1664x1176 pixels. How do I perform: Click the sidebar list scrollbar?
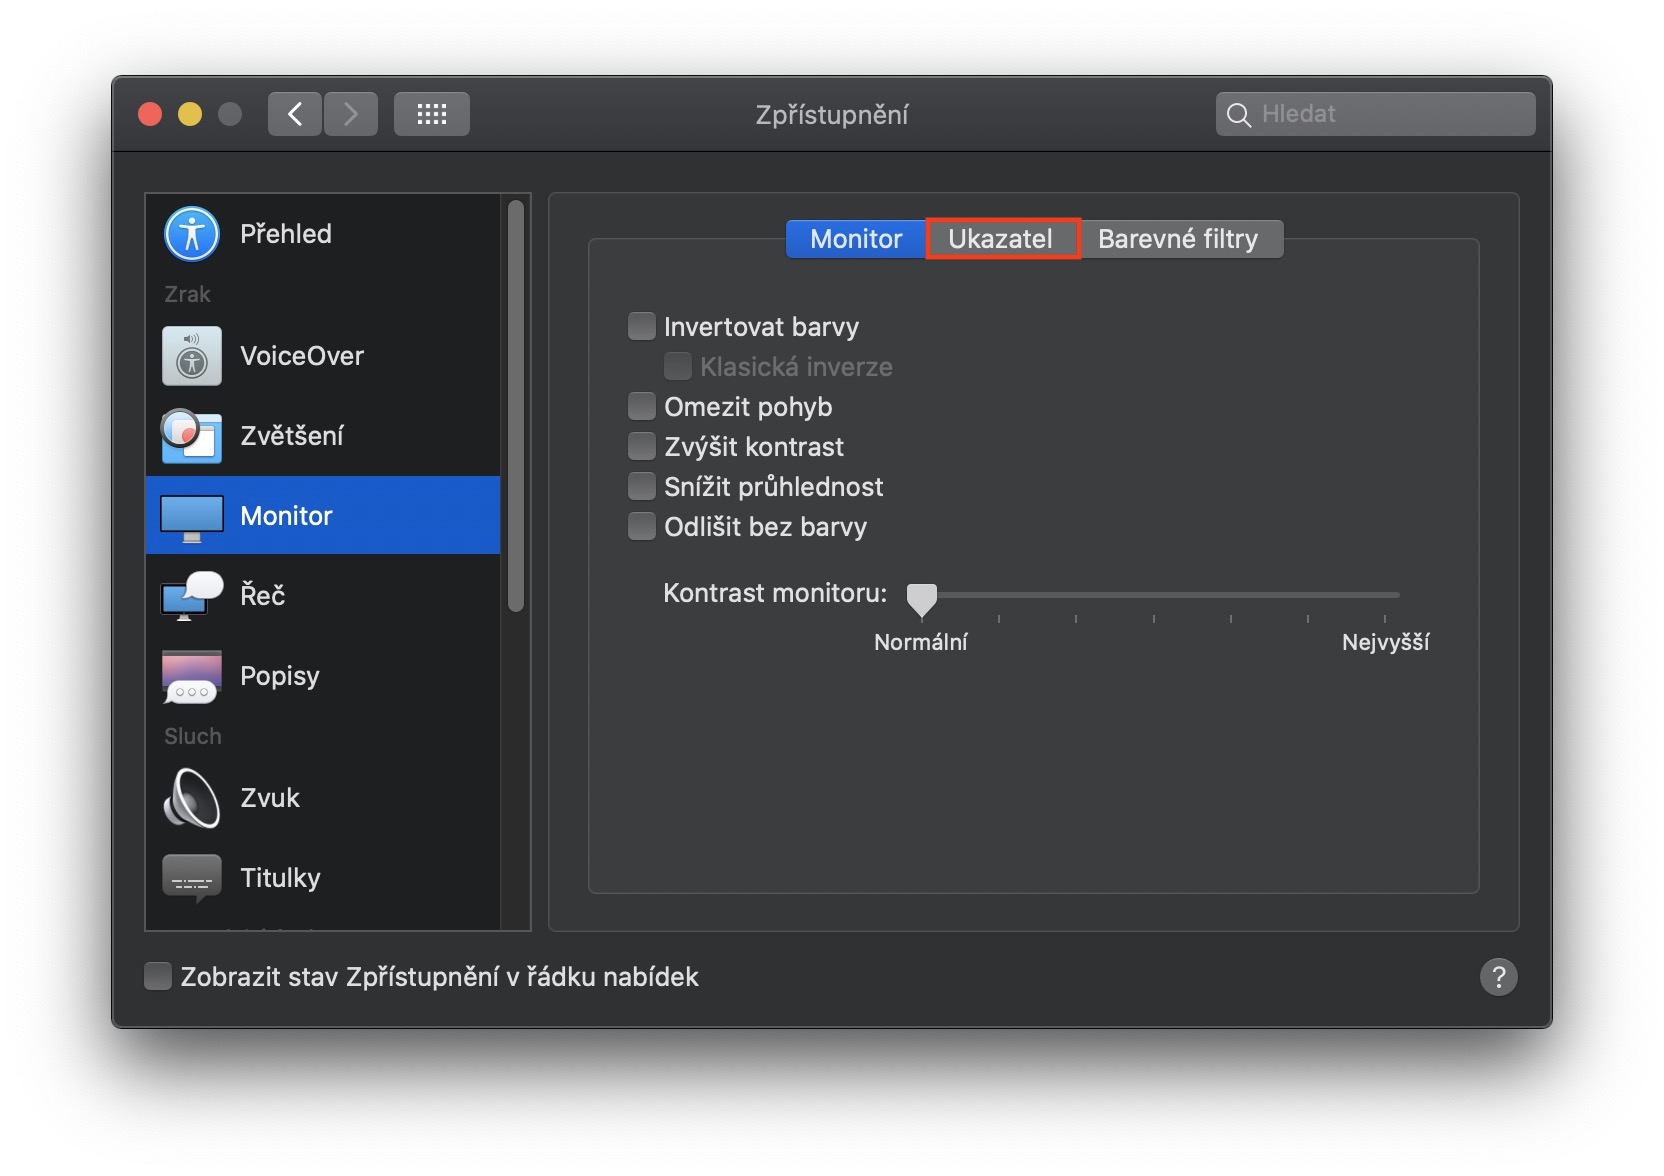tap(516, 406)
